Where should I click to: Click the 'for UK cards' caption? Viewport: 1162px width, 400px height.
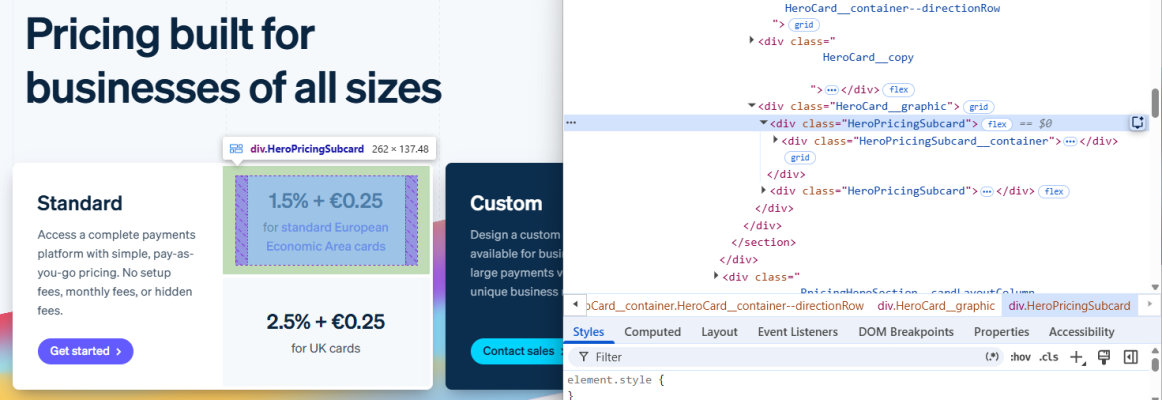click(x=326, y=348)
